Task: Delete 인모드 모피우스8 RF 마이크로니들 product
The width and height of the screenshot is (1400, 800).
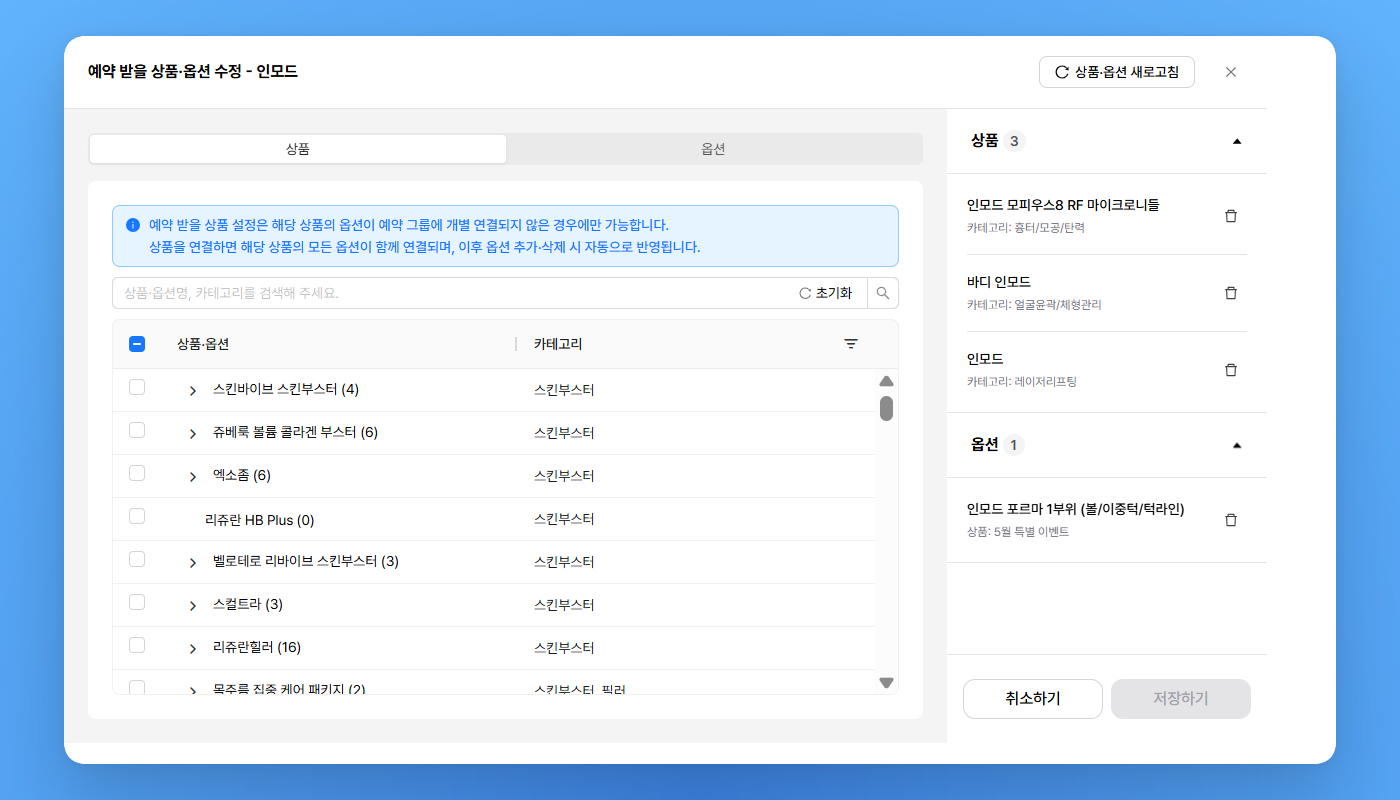Action: coord(1231,216)
